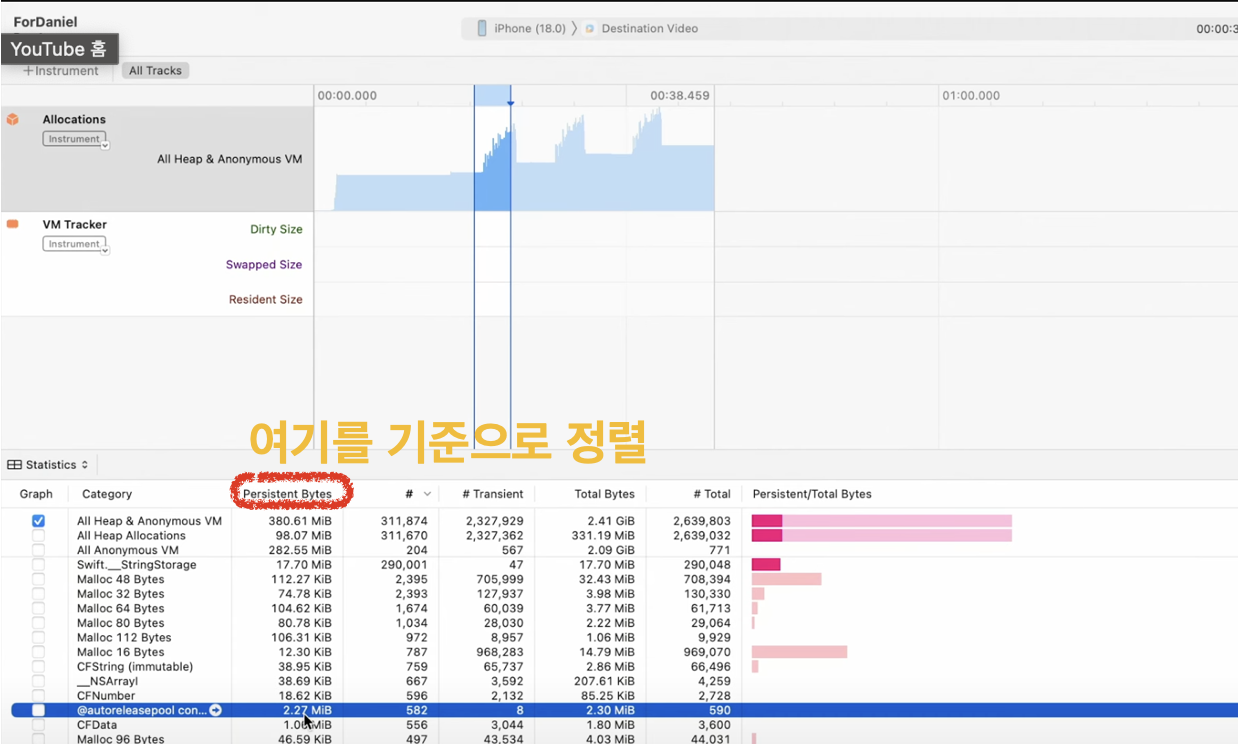Image resolution: width=1238 pixels, height=744 pixels.
Task: Check the All Heap Allocations graph checkbox
Action: (38, 536)
